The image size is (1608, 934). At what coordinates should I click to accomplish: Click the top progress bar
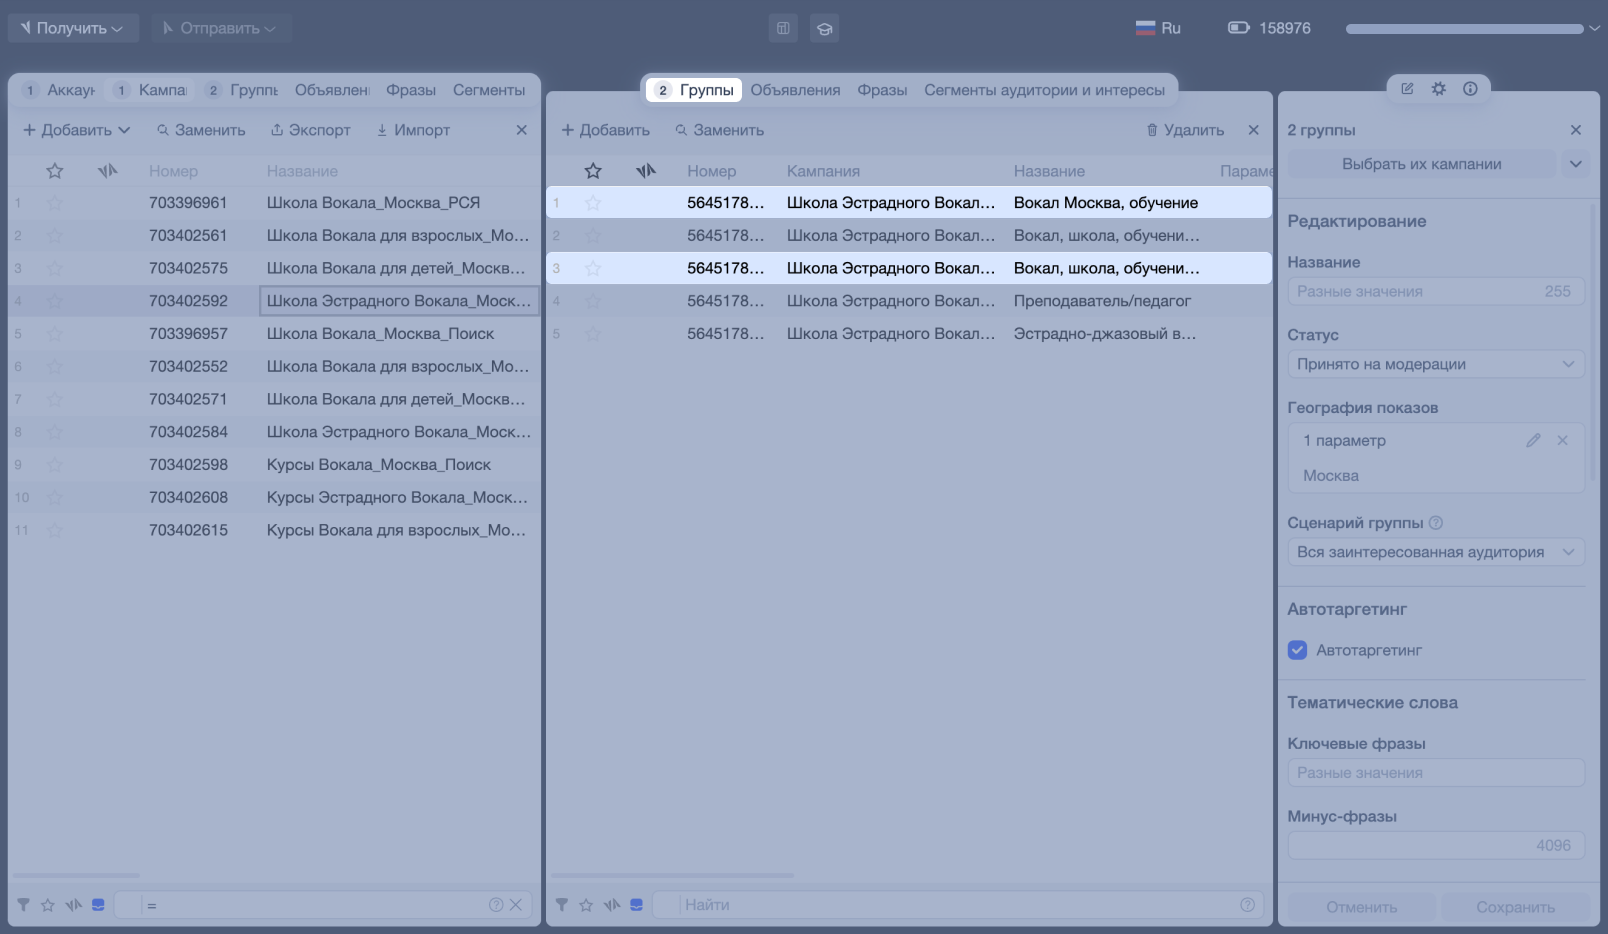(x=1464, y=29)
